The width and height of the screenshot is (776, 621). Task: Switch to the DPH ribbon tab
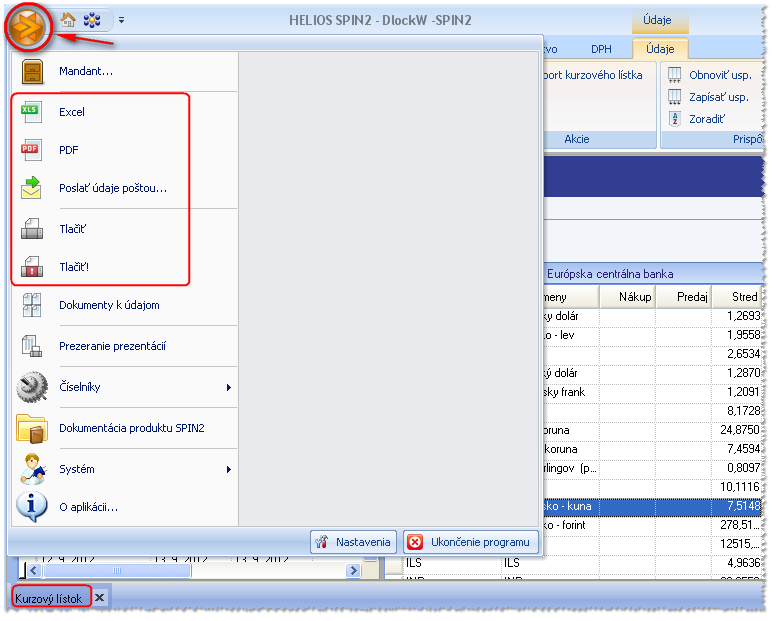coord(601,49)
